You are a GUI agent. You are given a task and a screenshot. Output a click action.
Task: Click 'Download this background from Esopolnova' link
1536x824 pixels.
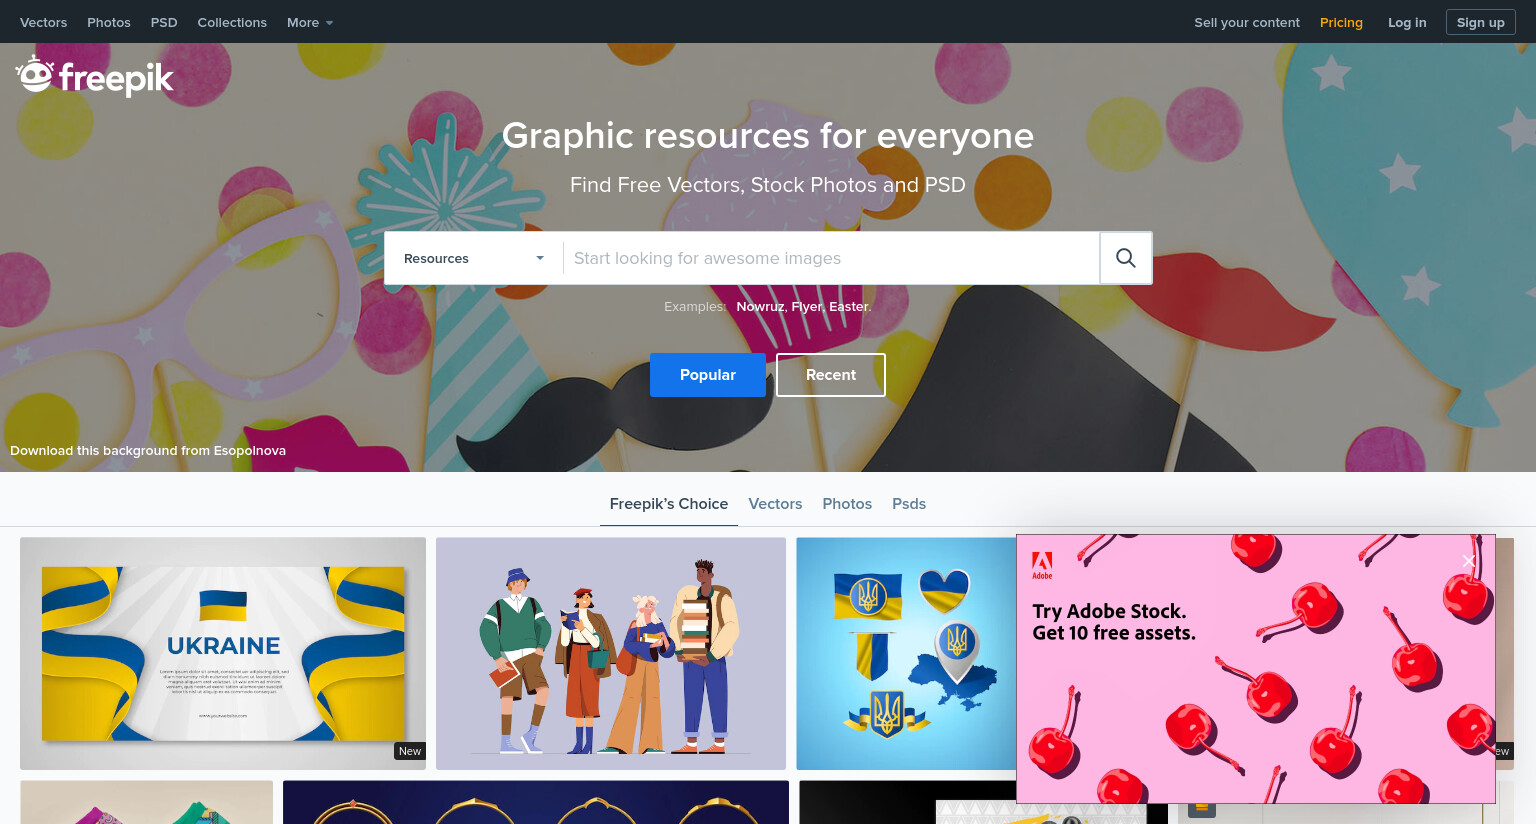pyautogui.click(x=148, y=451)
